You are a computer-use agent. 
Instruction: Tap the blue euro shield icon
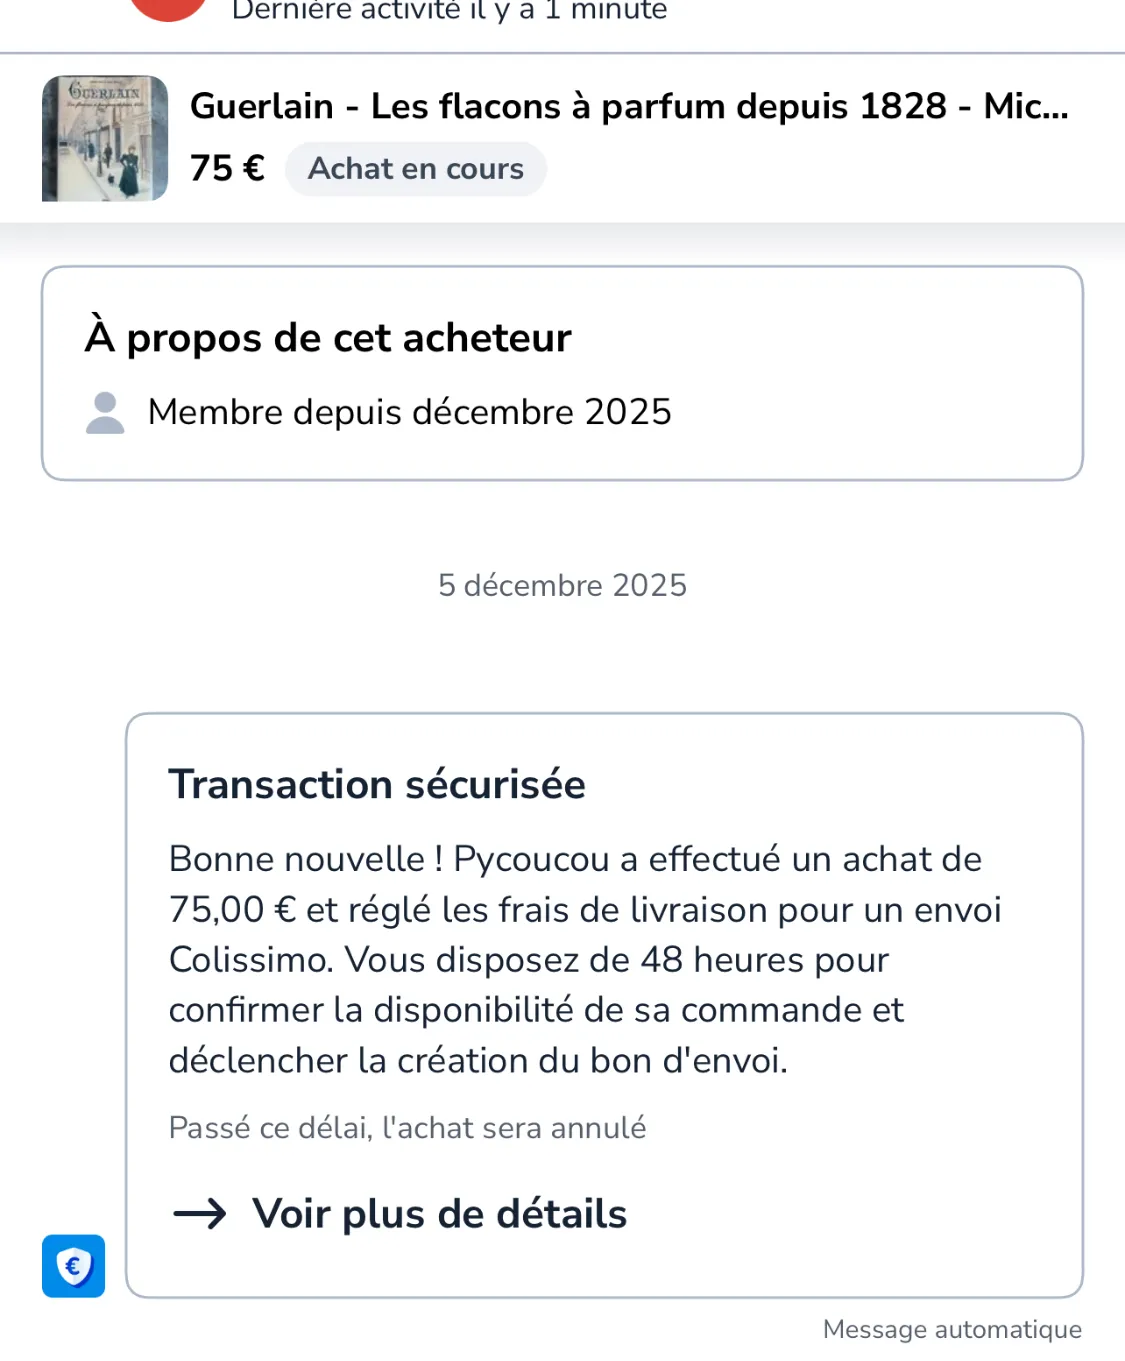click(73, 1266)
